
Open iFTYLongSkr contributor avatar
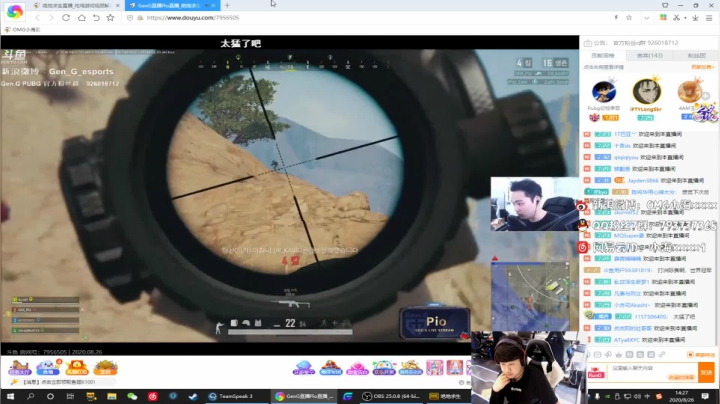click(x=647, y=91)
